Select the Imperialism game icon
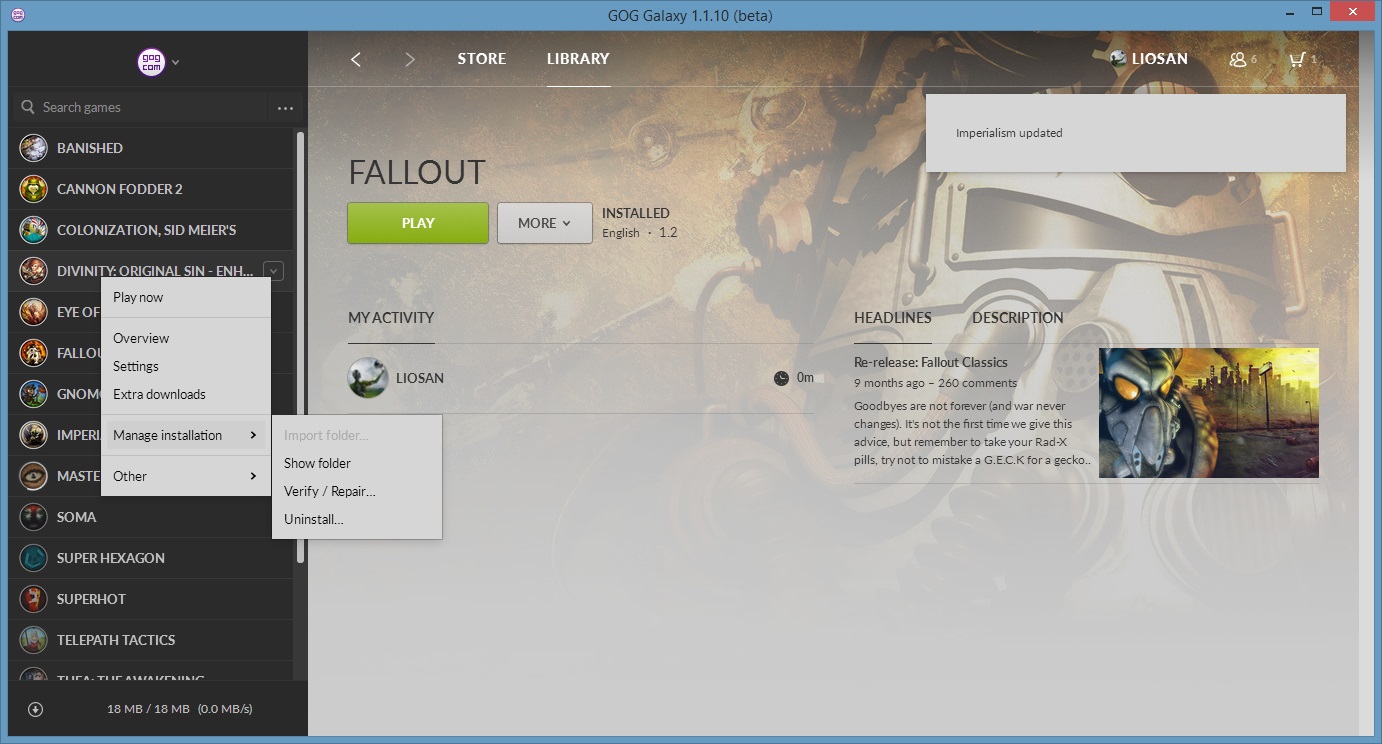 [33, 435]
